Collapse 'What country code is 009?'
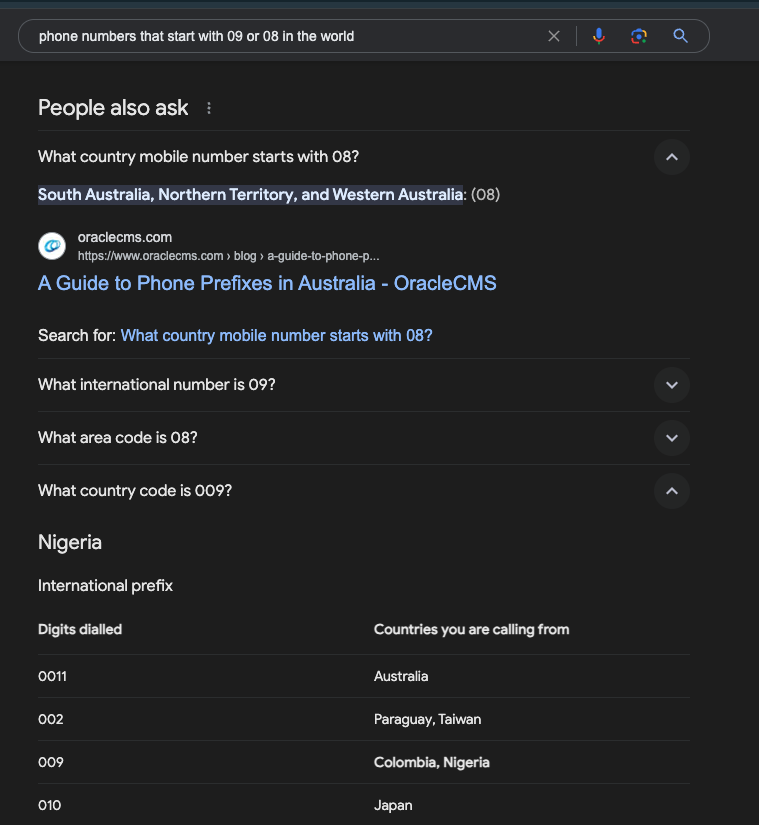The height and width of the screenshot is (825, 759). tap(672, 491)
